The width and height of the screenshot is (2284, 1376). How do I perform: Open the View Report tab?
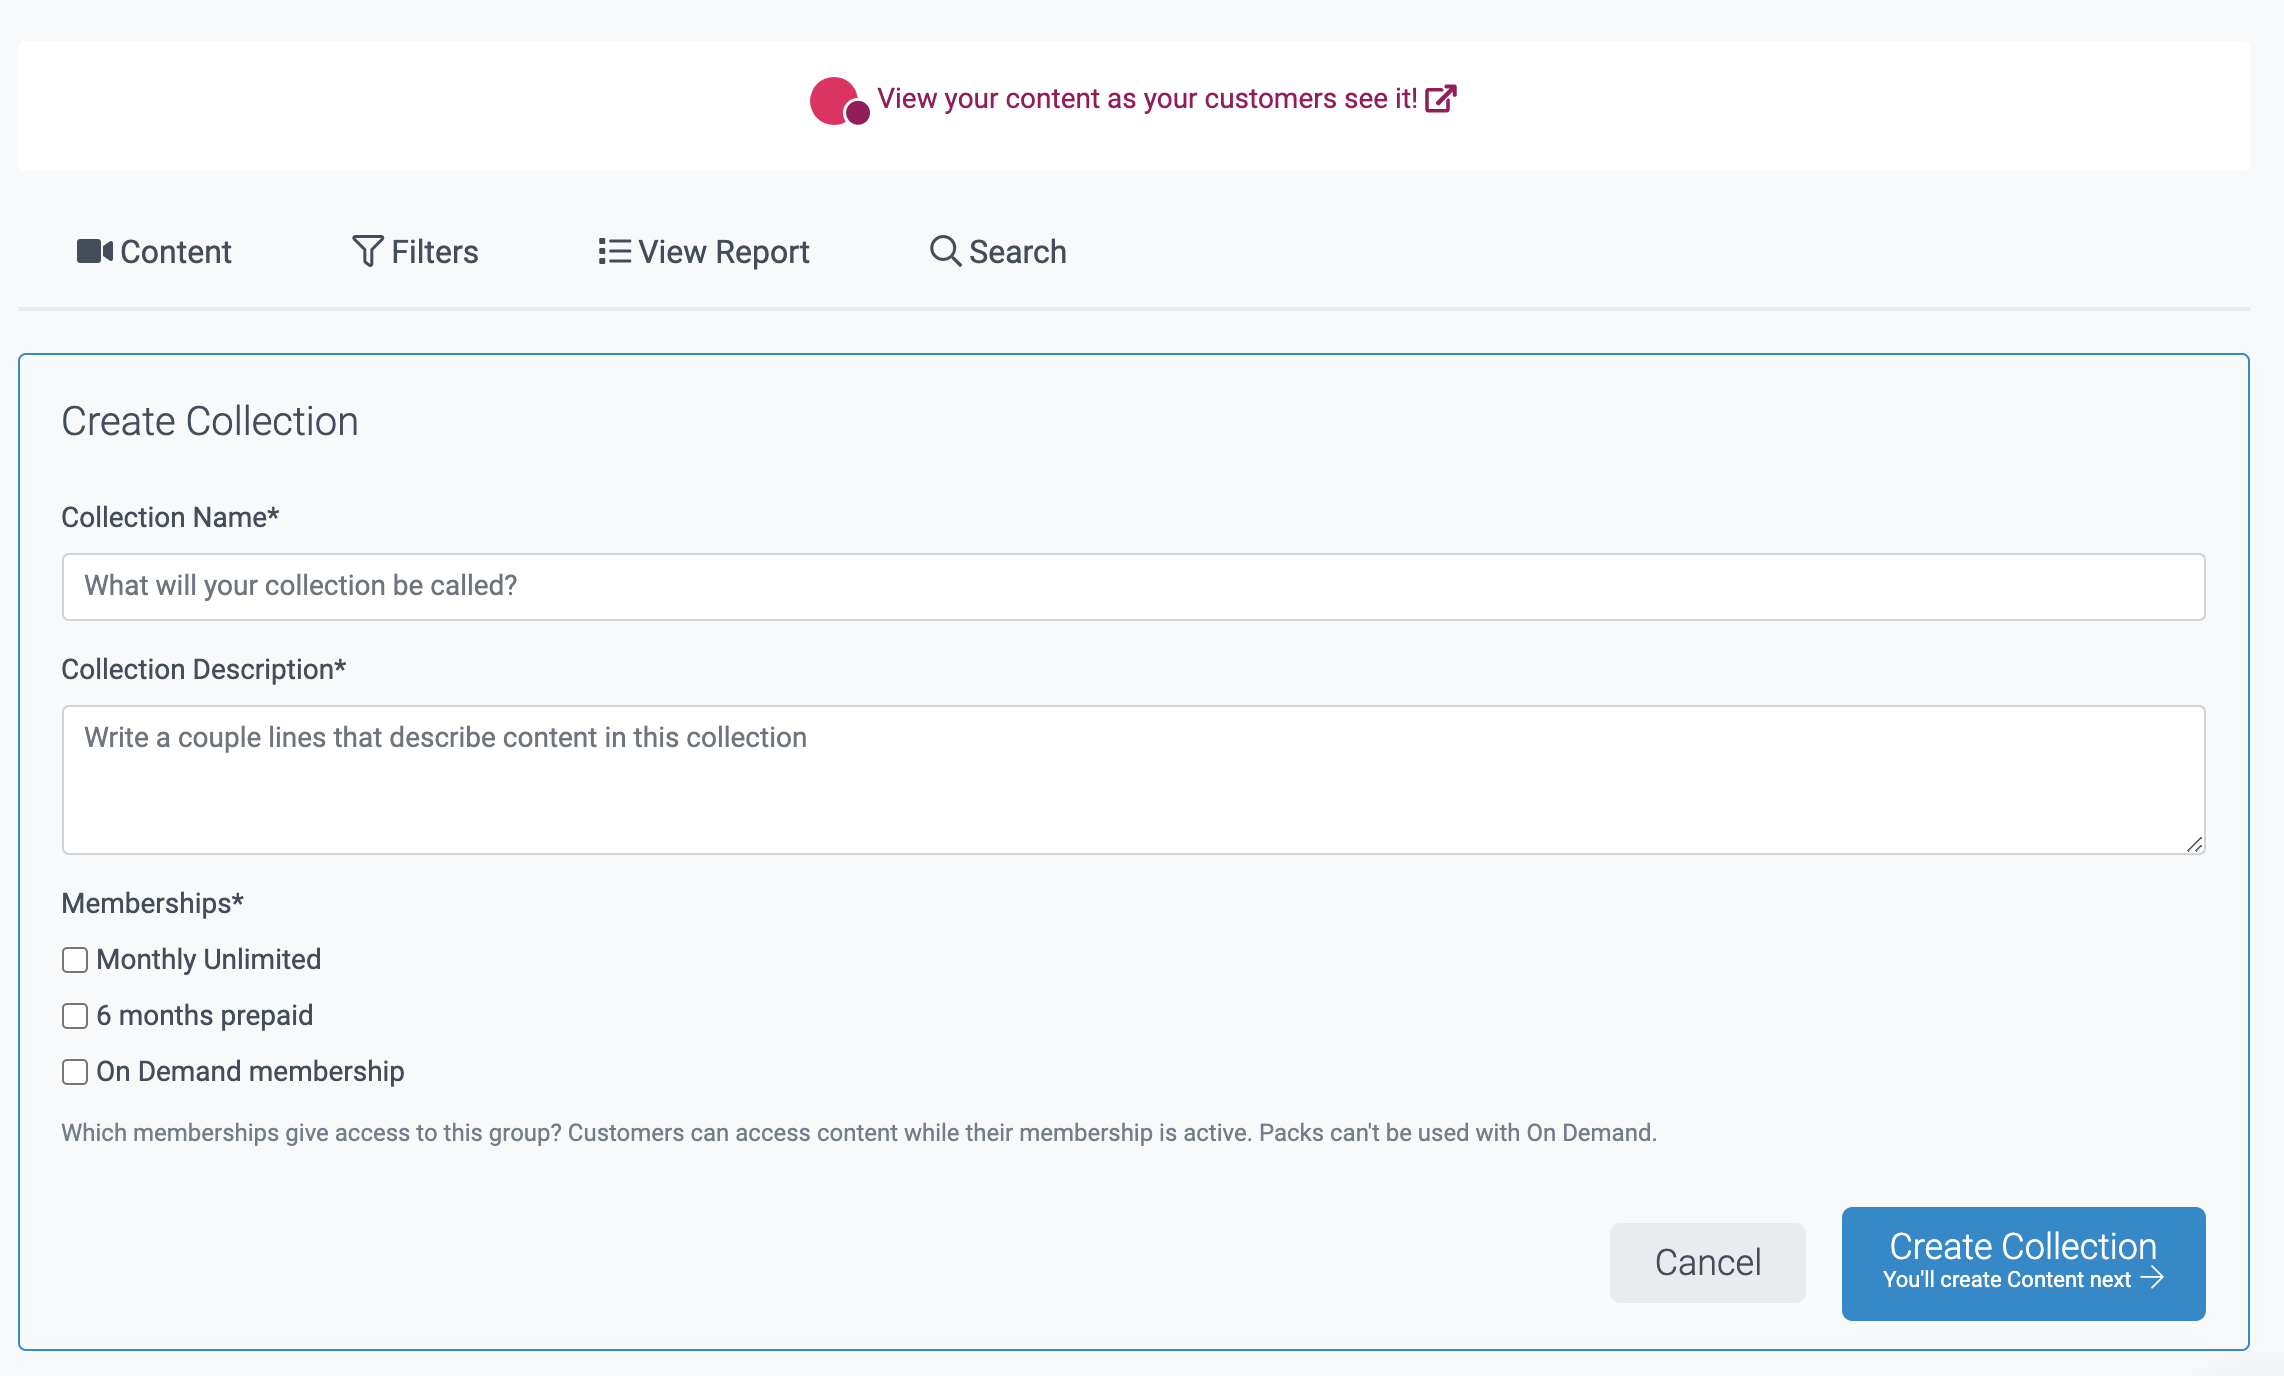723,252
